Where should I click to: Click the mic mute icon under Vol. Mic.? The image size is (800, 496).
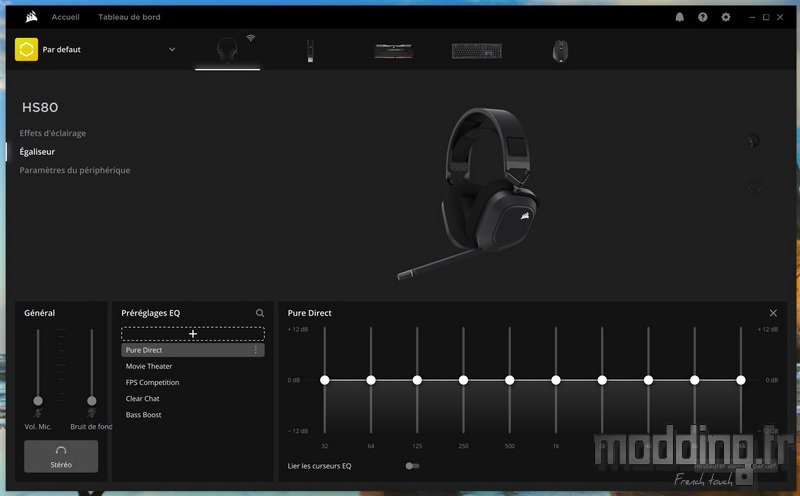coord(38,412)
